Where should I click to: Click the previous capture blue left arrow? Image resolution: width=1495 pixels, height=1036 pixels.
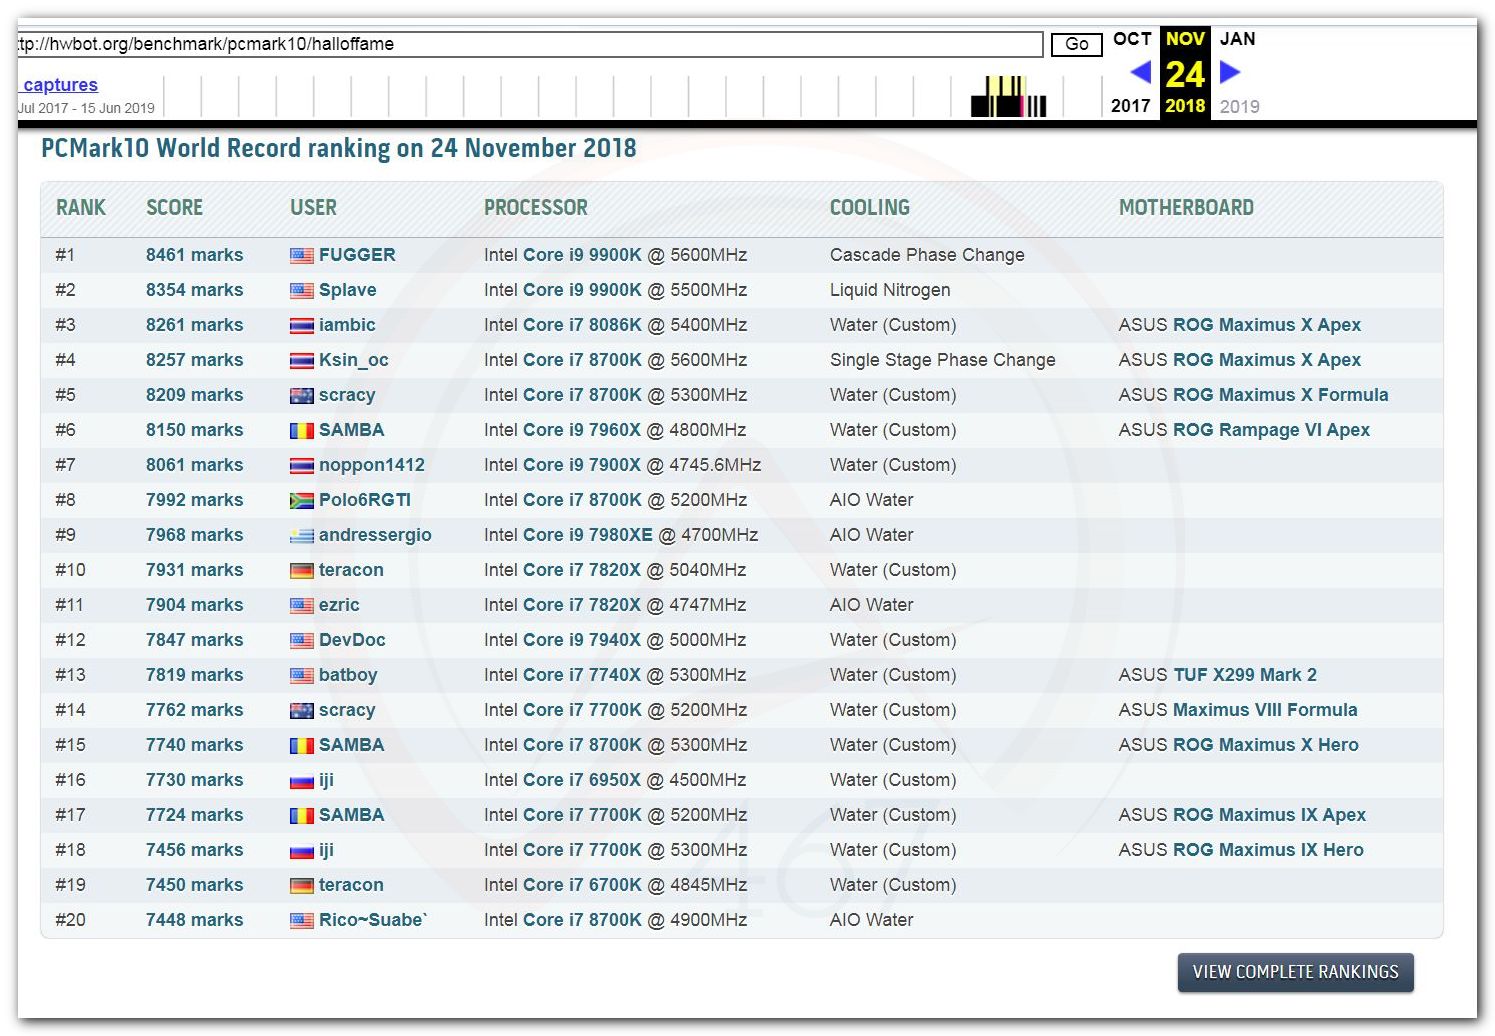(1140, 73)
